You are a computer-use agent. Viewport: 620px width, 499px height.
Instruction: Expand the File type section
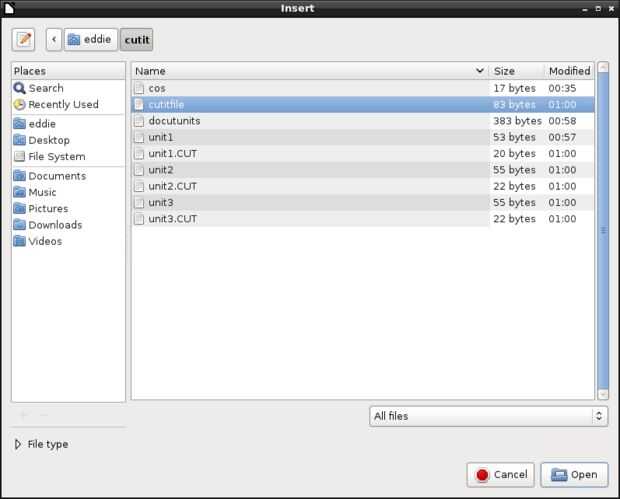pos(41,444)
